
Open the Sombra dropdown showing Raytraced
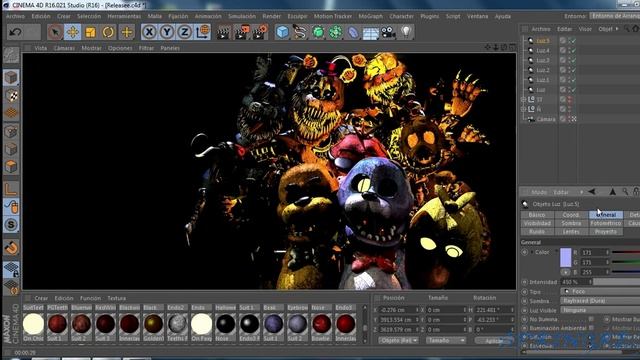600,301
